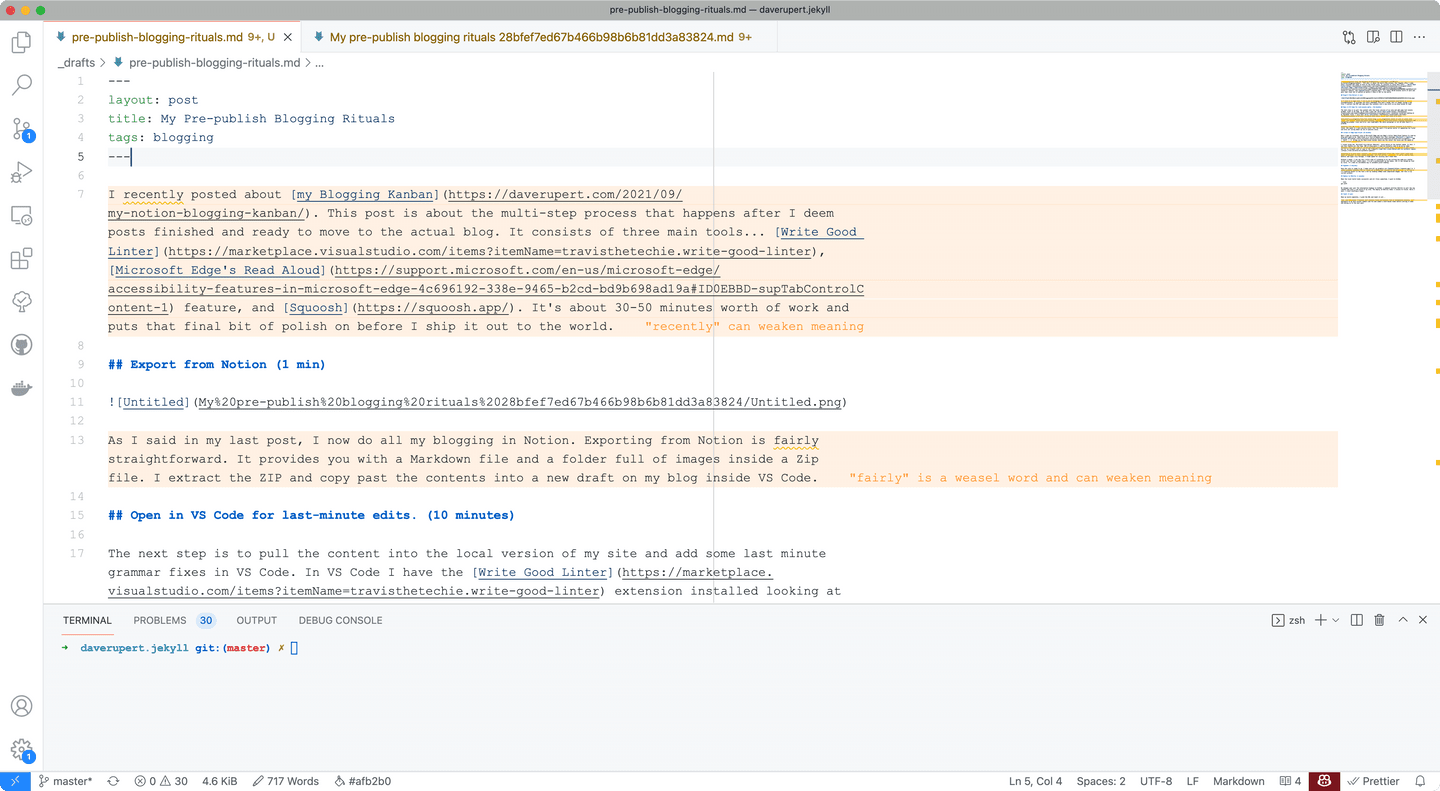The height and width of the screenshot is (791, 1440).
Task: Change indentation setting Spaces: 2
Action: pyautogui.click(x=1101, y=781)
